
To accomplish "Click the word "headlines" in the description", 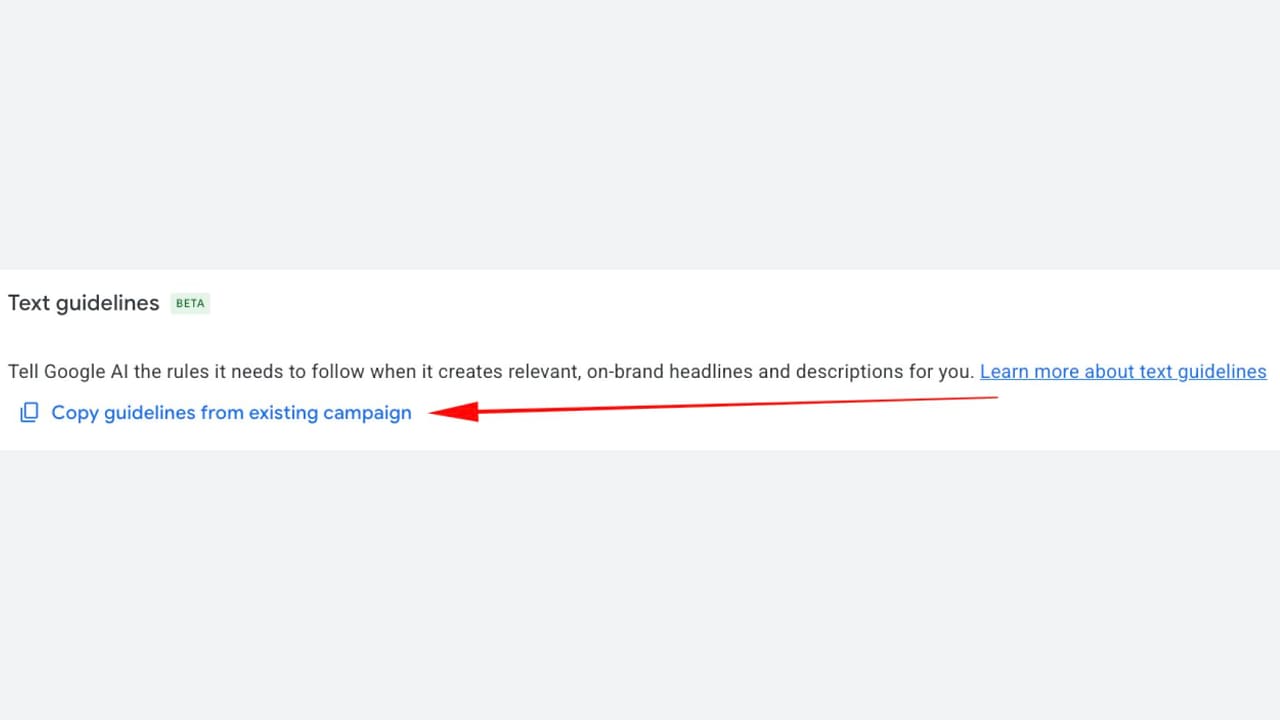I will click(711, 372).
